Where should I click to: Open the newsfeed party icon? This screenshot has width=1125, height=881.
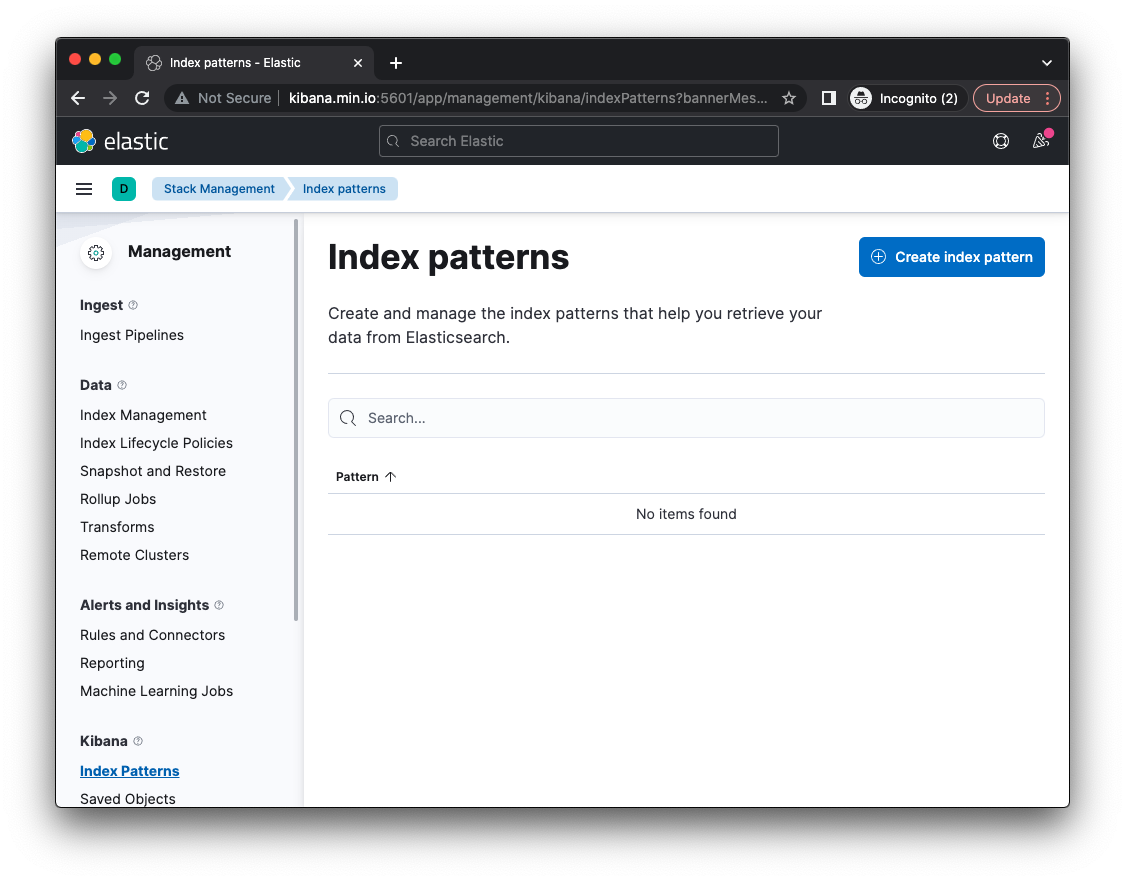point(1040,141)
